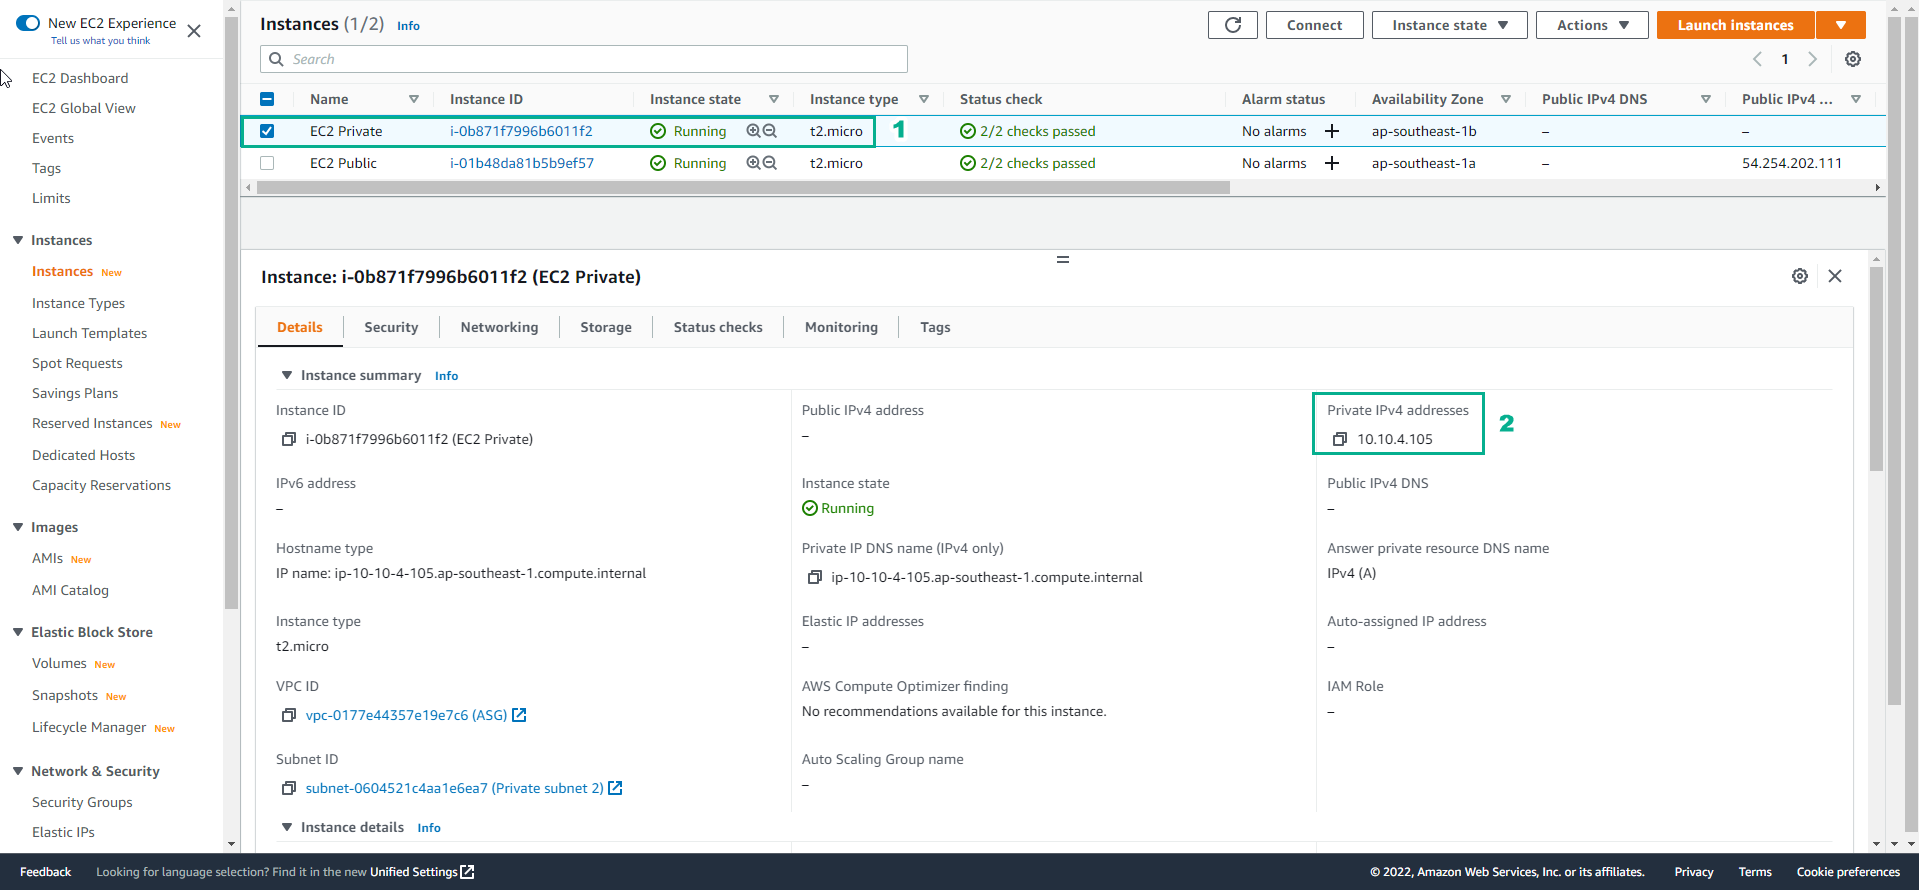Sort by Instance type column arrow
The image size is (1919, 890).
[x=924, y=99]
